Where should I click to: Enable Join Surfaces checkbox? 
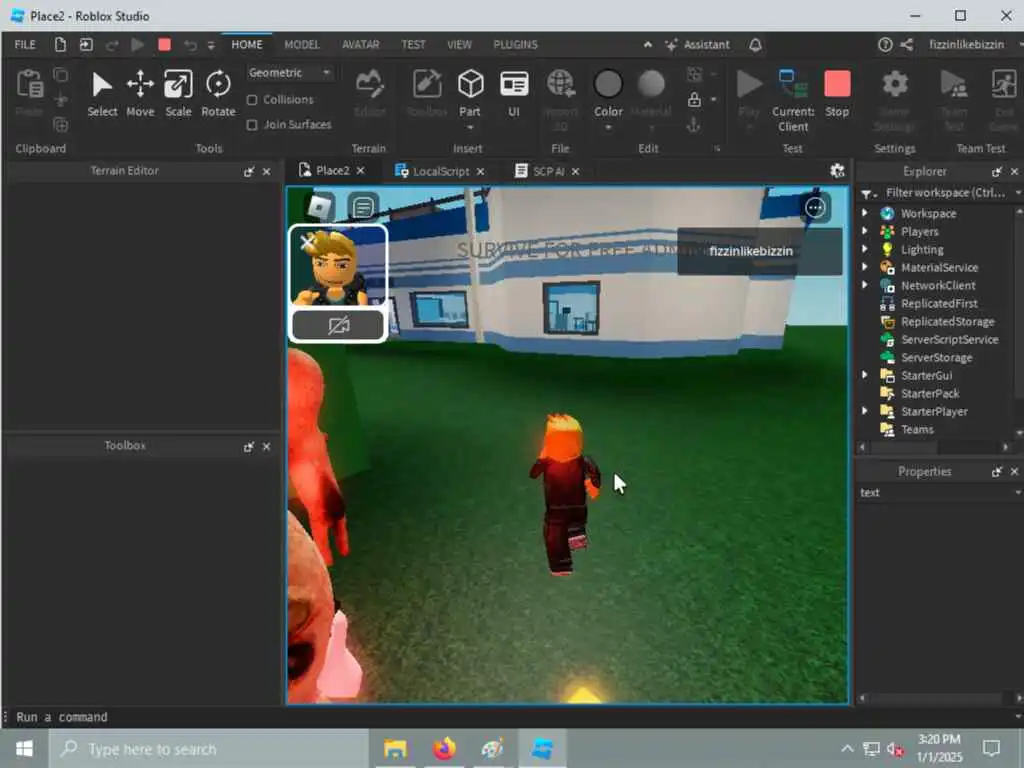[x=252, y=125]
